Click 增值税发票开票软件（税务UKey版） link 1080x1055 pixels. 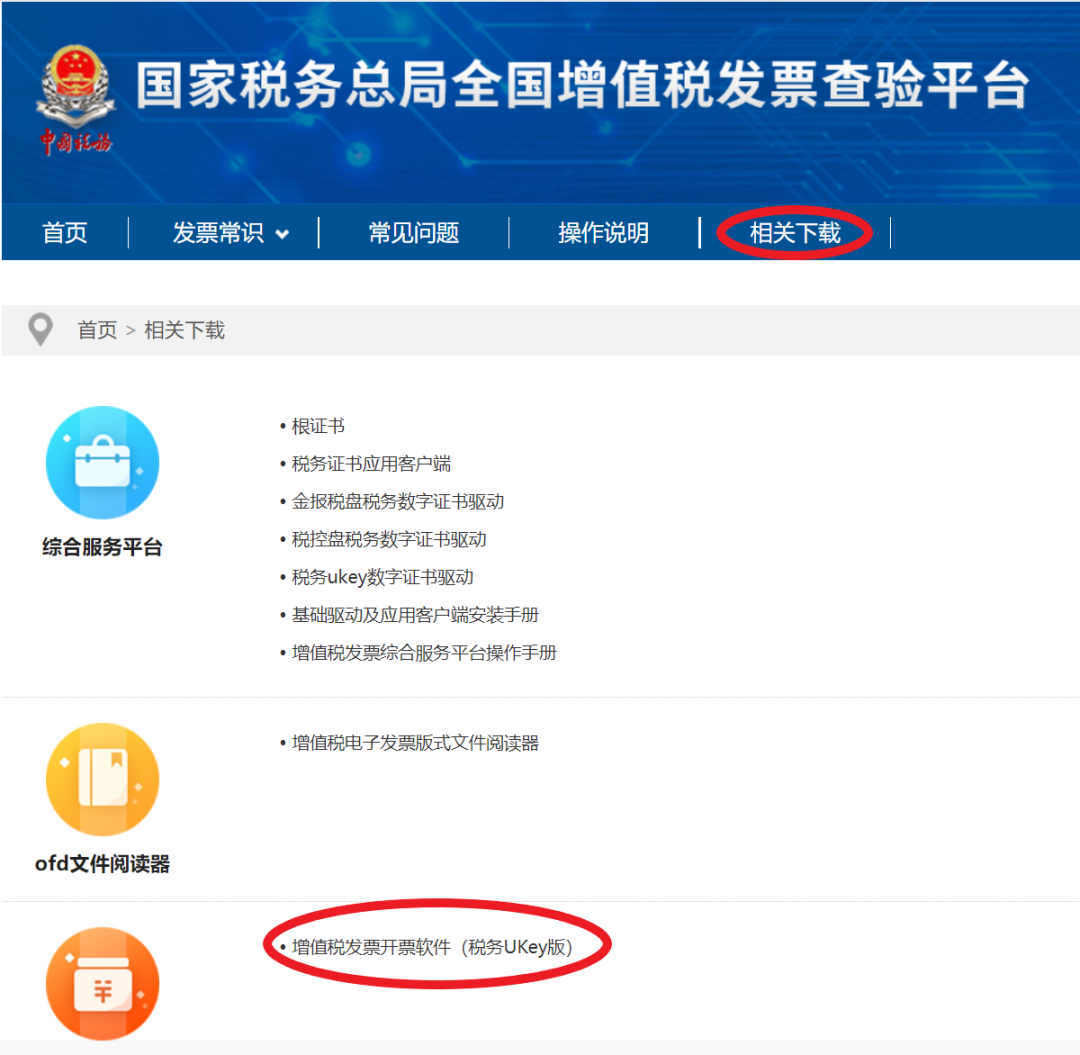[433, 948]
